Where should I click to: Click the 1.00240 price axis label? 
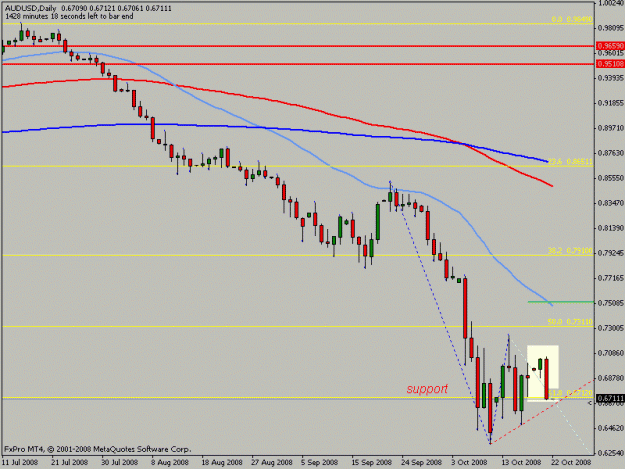tap(611, 3)
